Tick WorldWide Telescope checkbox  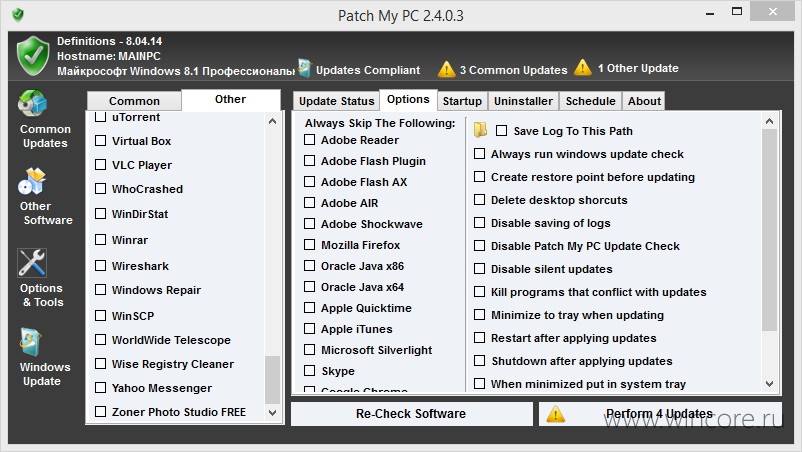[101, 340]
